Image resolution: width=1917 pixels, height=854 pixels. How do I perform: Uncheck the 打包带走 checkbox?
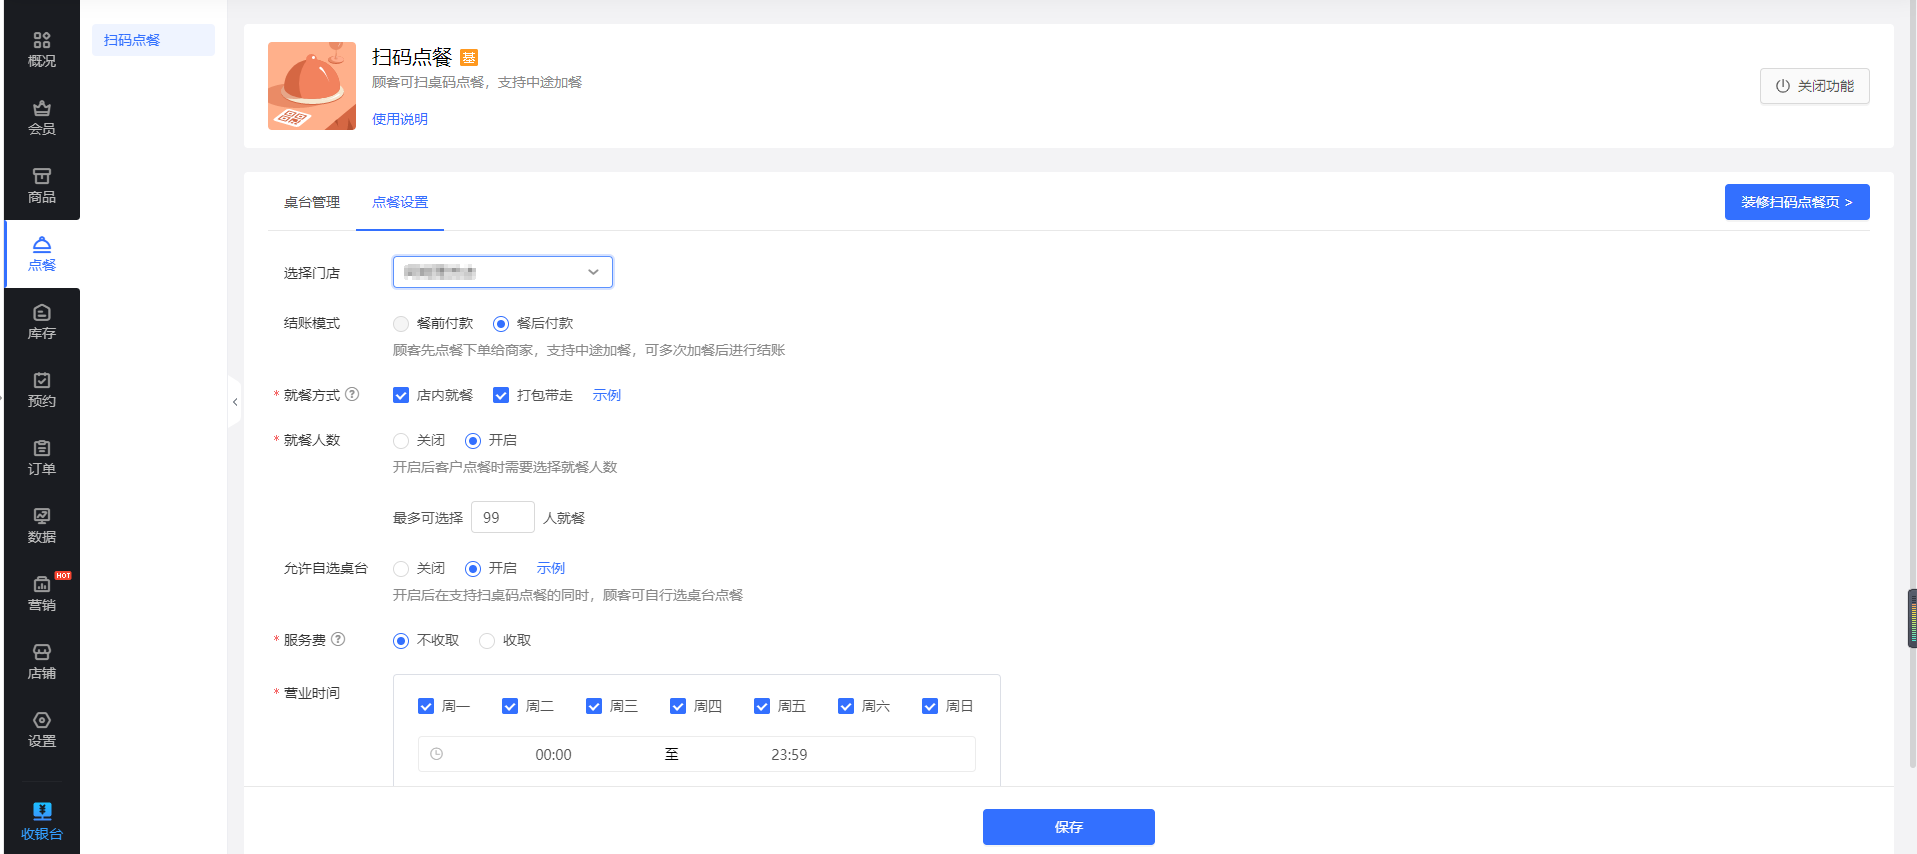point(501,396)
